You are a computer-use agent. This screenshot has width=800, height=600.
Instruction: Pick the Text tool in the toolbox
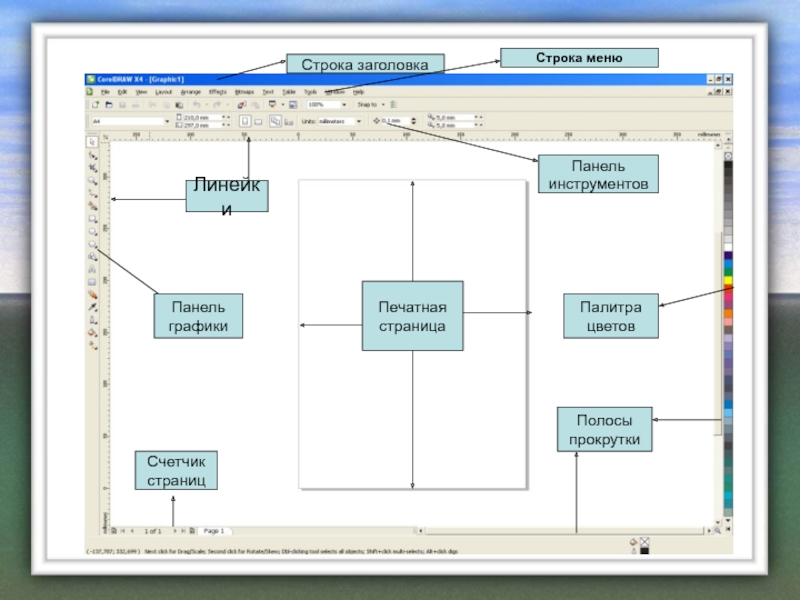(x=93, y=270)
